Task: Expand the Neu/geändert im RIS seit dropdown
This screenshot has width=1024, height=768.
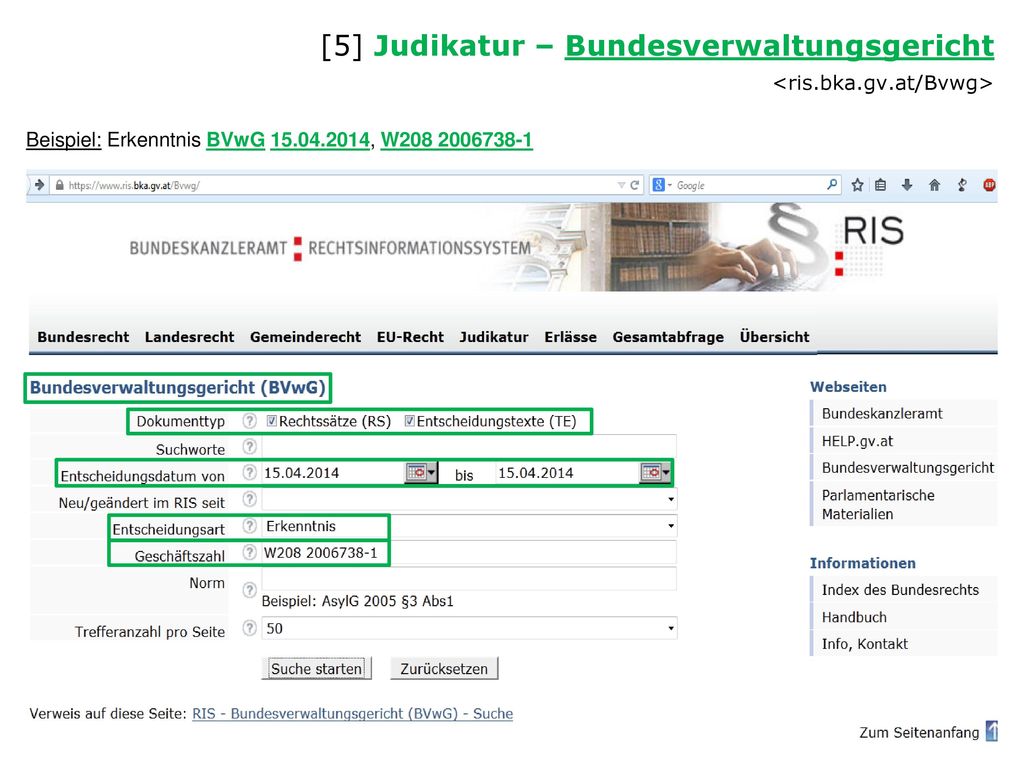Action: coord(671,500)
